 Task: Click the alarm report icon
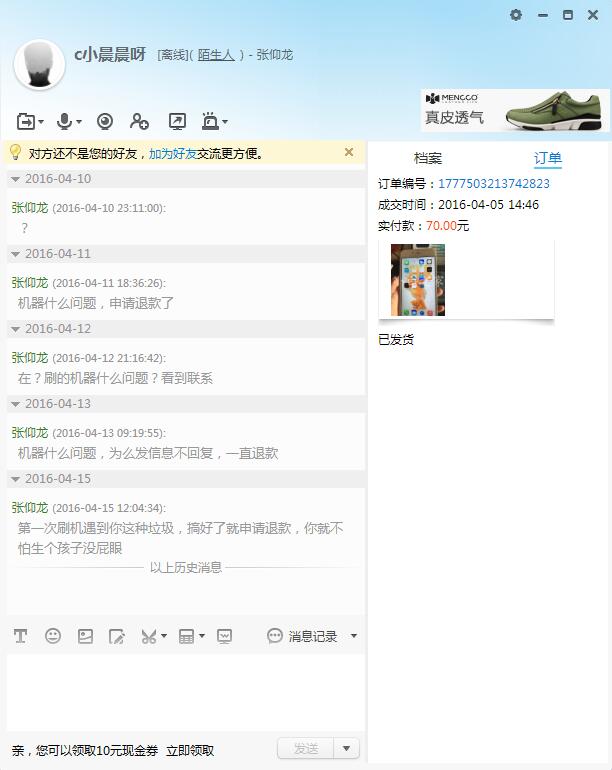pos(210,121)
